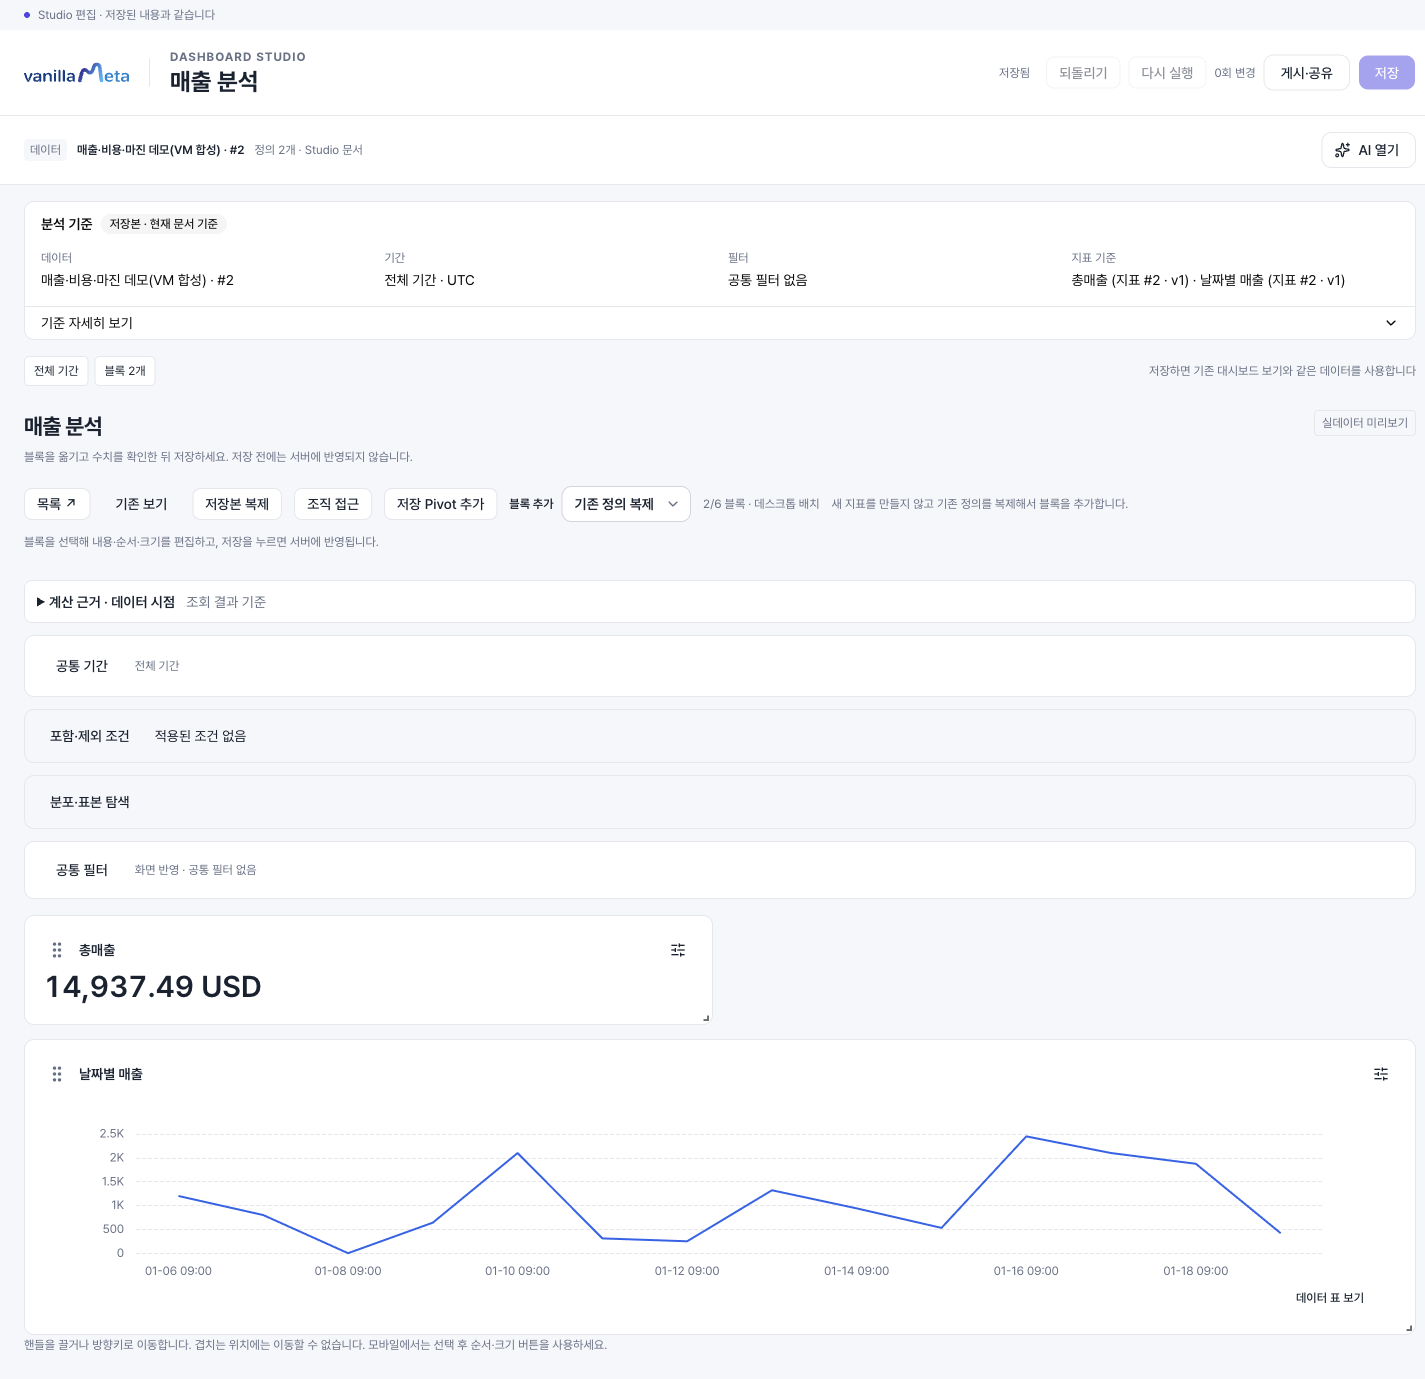The width and height of the screenshot is (1425, 1379).
Task: Click 14,937.49 USD value
Action: tap(154, 987)
